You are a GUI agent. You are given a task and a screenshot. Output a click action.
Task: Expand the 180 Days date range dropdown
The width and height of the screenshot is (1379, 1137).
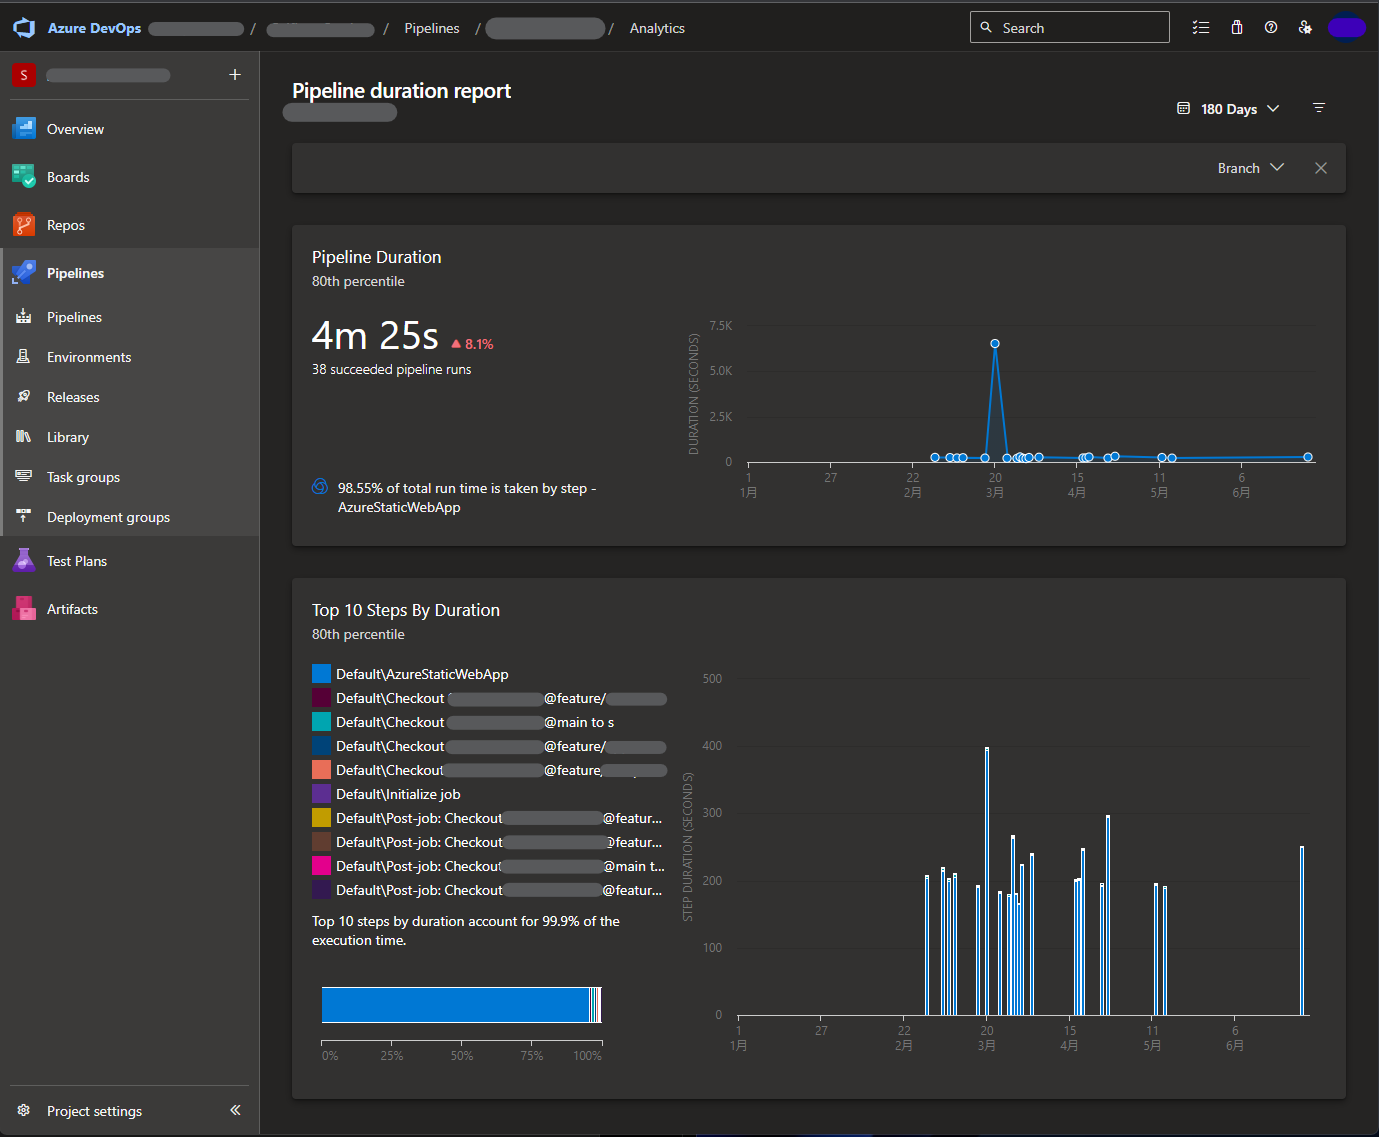click(1228, 108)
